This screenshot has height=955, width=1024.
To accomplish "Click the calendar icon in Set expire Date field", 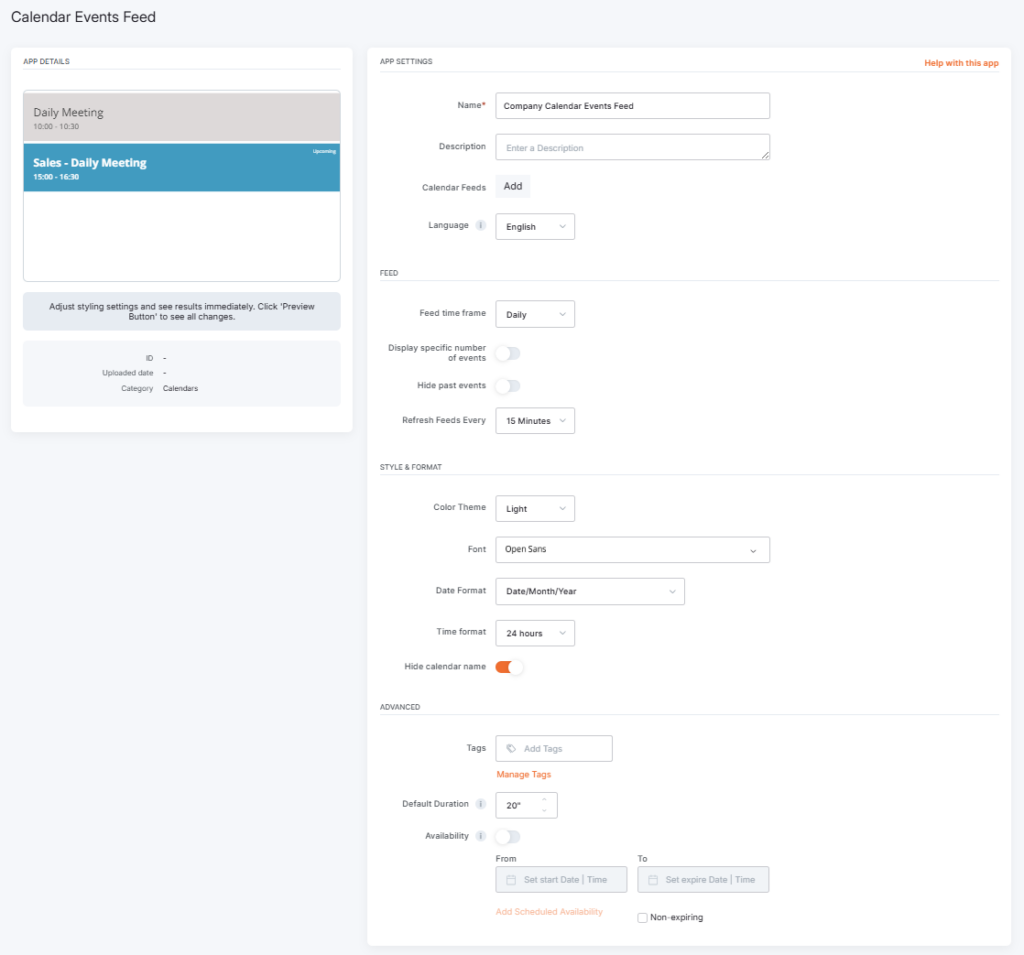I will [651, 879].
